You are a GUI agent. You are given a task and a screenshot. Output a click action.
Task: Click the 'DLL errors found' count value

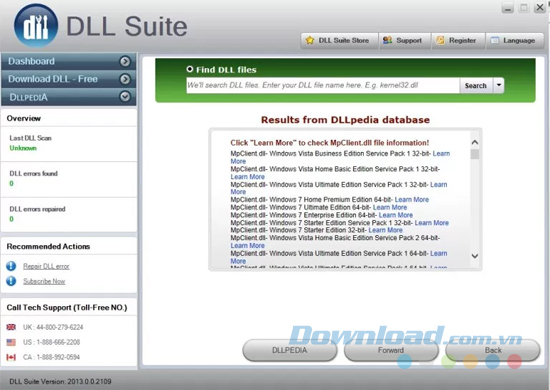[x=12, y=183]
